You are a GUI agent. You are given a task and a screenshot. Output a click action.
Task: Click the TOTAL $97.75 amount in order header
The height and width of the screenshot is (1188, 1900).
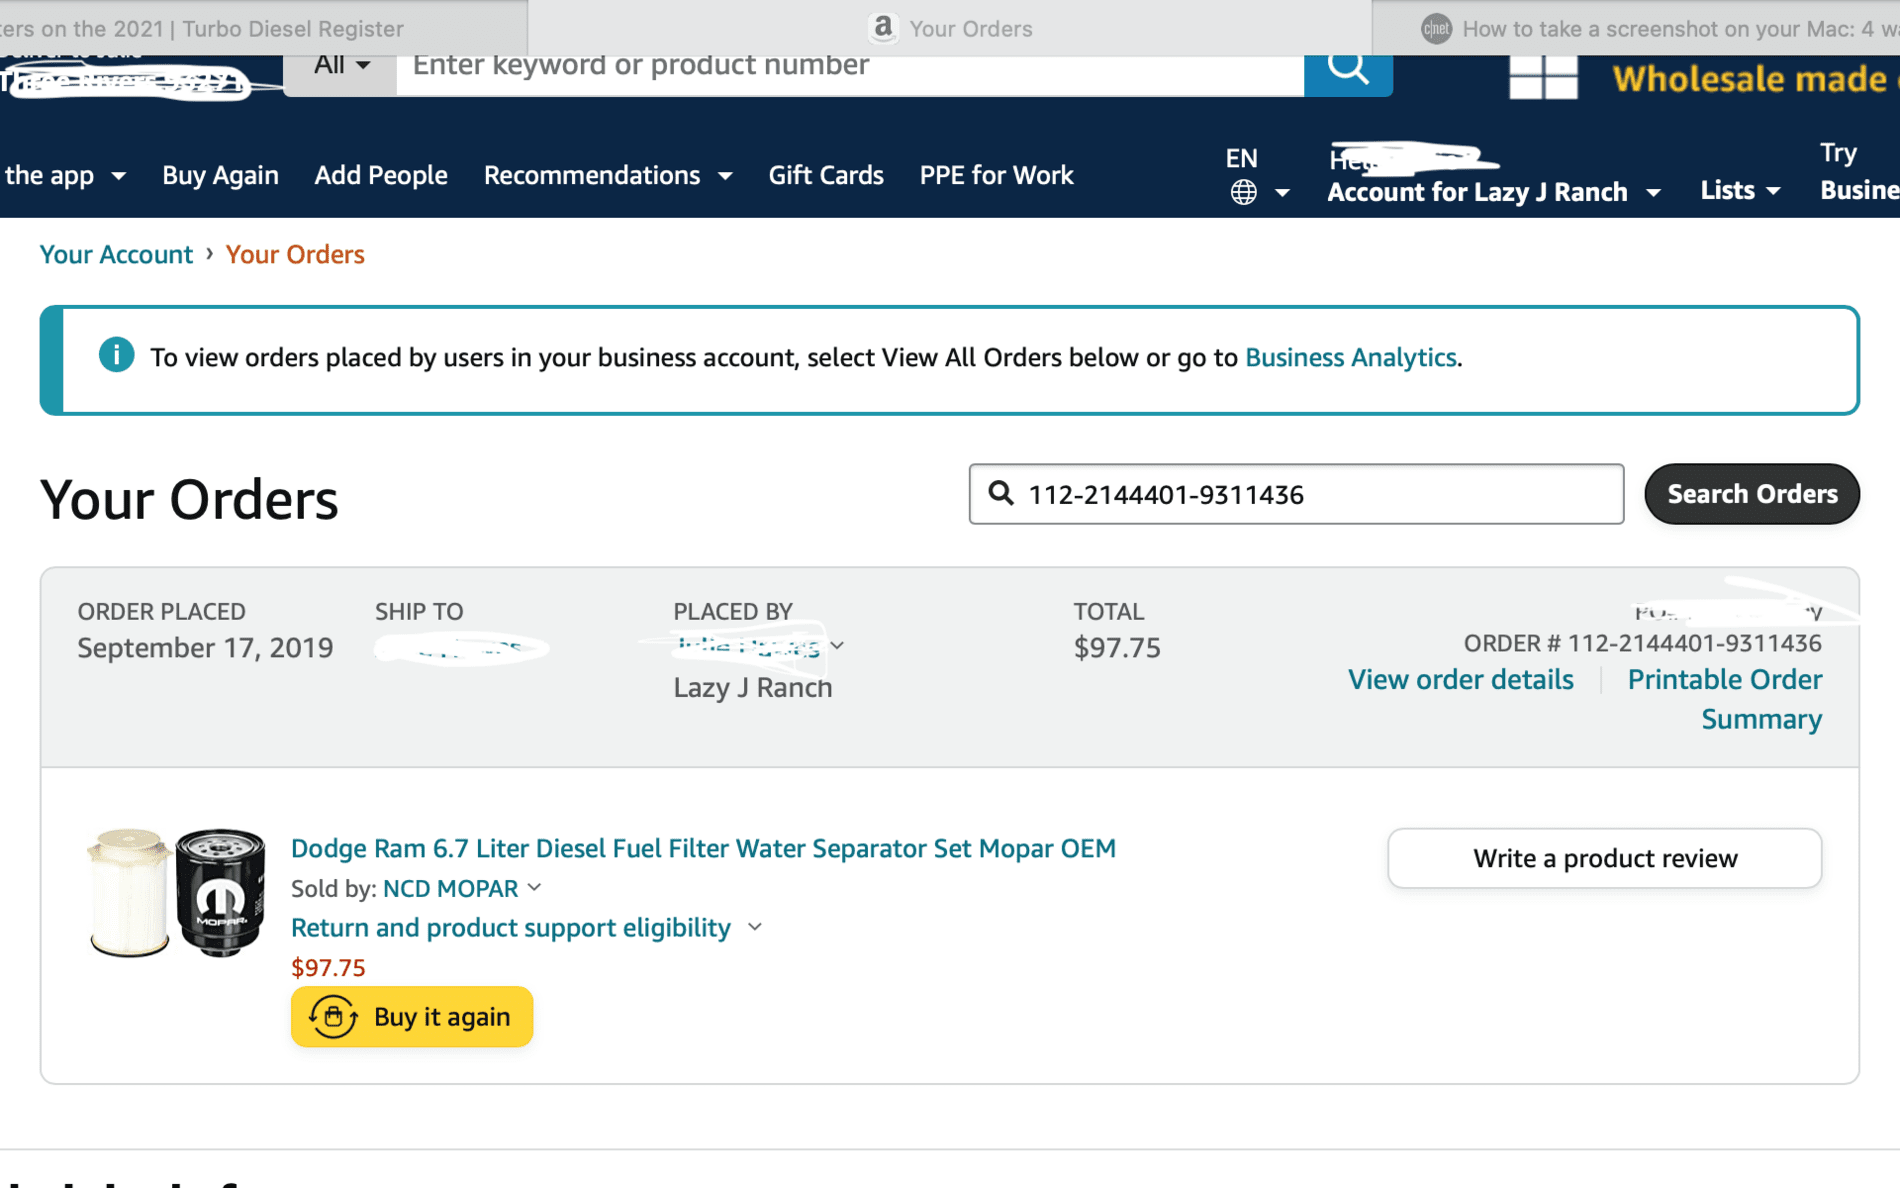click(x=1117, y=648)
